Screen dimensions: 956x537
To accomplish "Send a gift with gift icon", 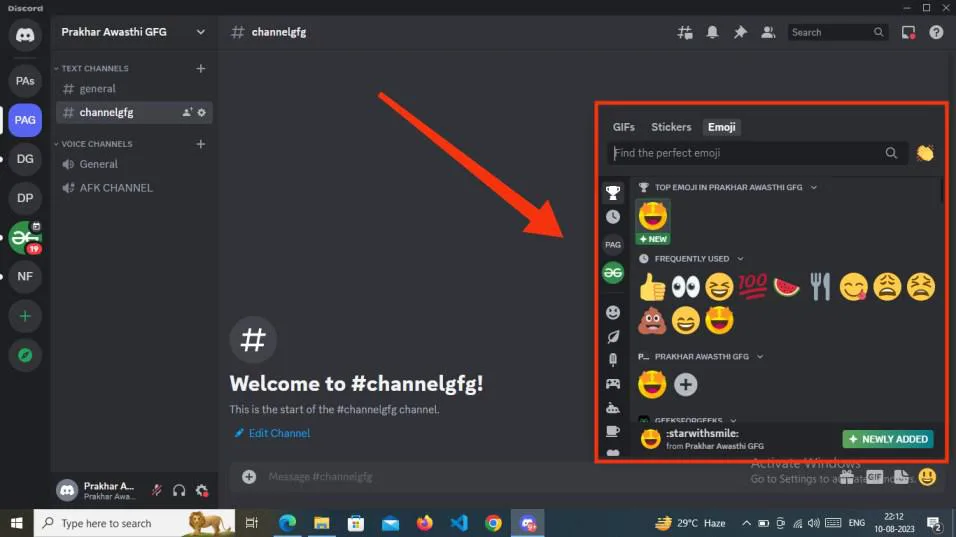I will [x=847, y=477].
